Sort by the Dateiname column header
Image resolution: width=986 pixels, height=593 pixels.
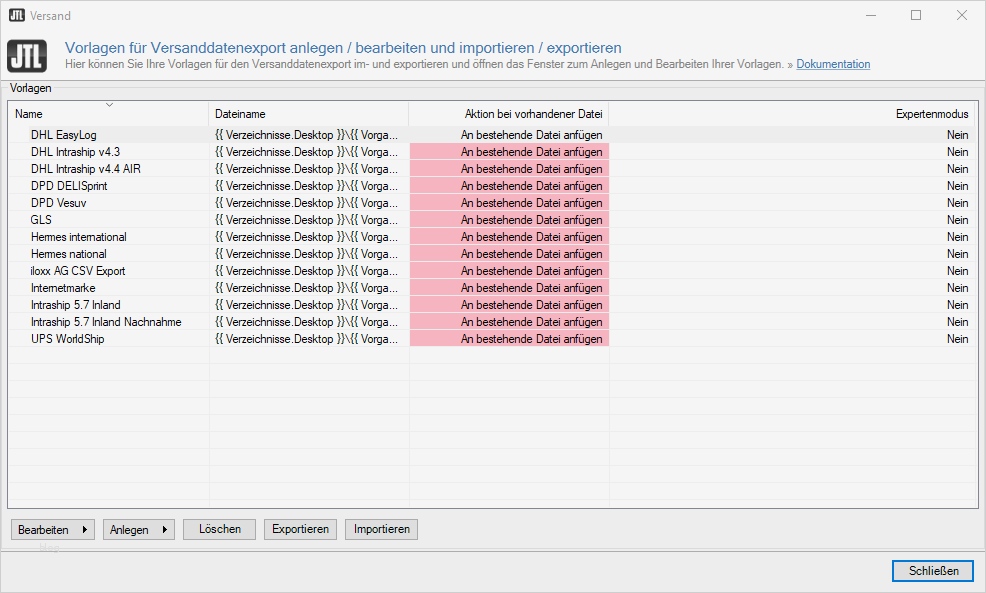click(308, 114)
